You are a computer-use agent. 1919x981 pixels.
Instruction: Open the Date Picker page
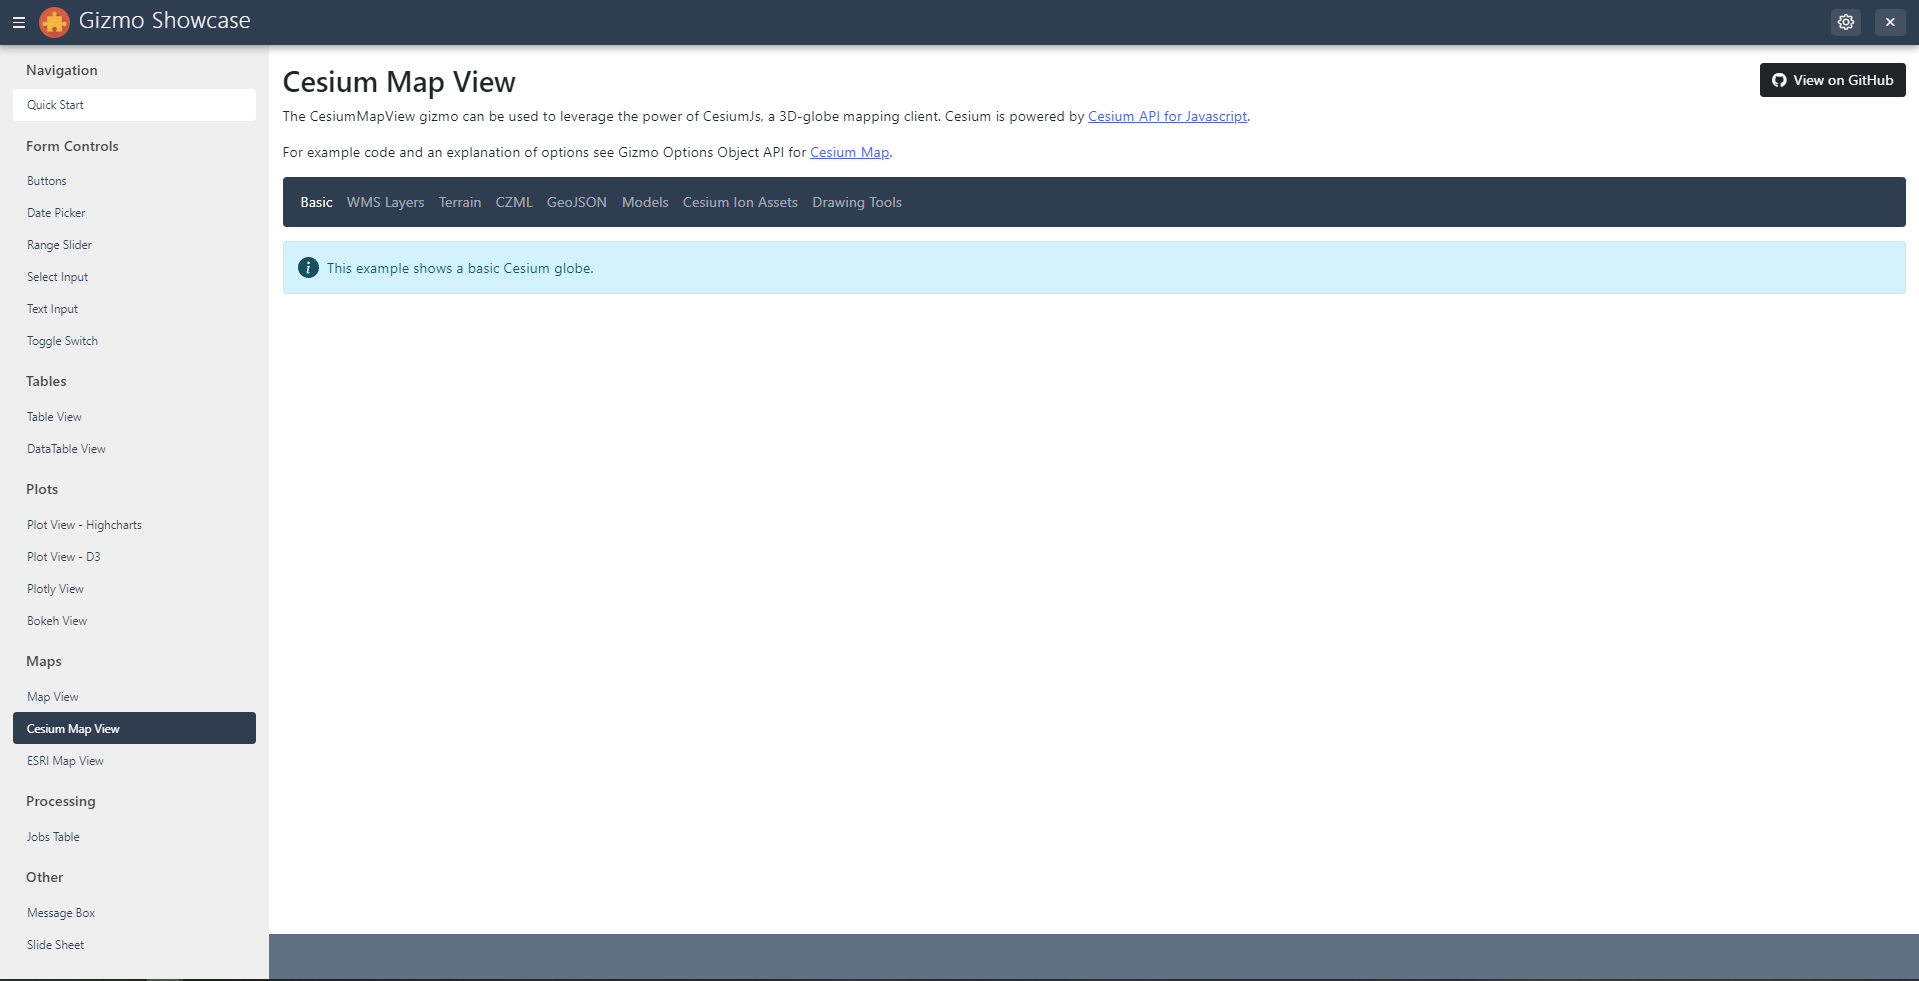coord(56,212)
